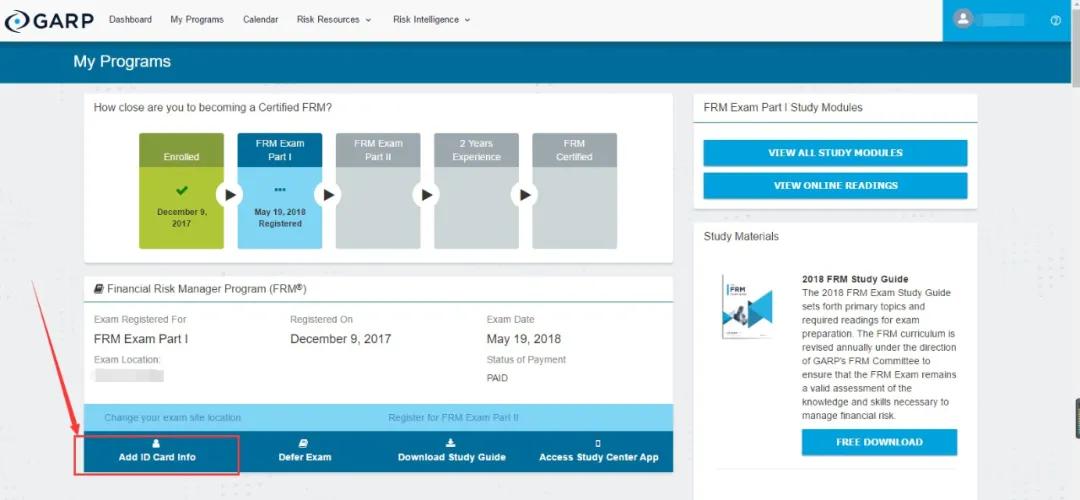Click the ellipsis icon in FRM Exam Part I card
This screenshot has height=500, width=1080.
coord(280,189)
